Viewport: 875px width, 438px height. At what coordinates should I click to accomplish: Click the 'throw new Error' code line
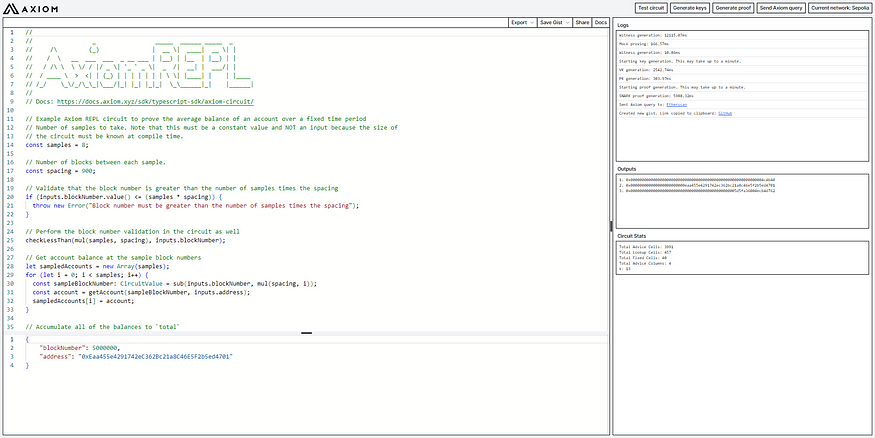(x=195, y=205)
